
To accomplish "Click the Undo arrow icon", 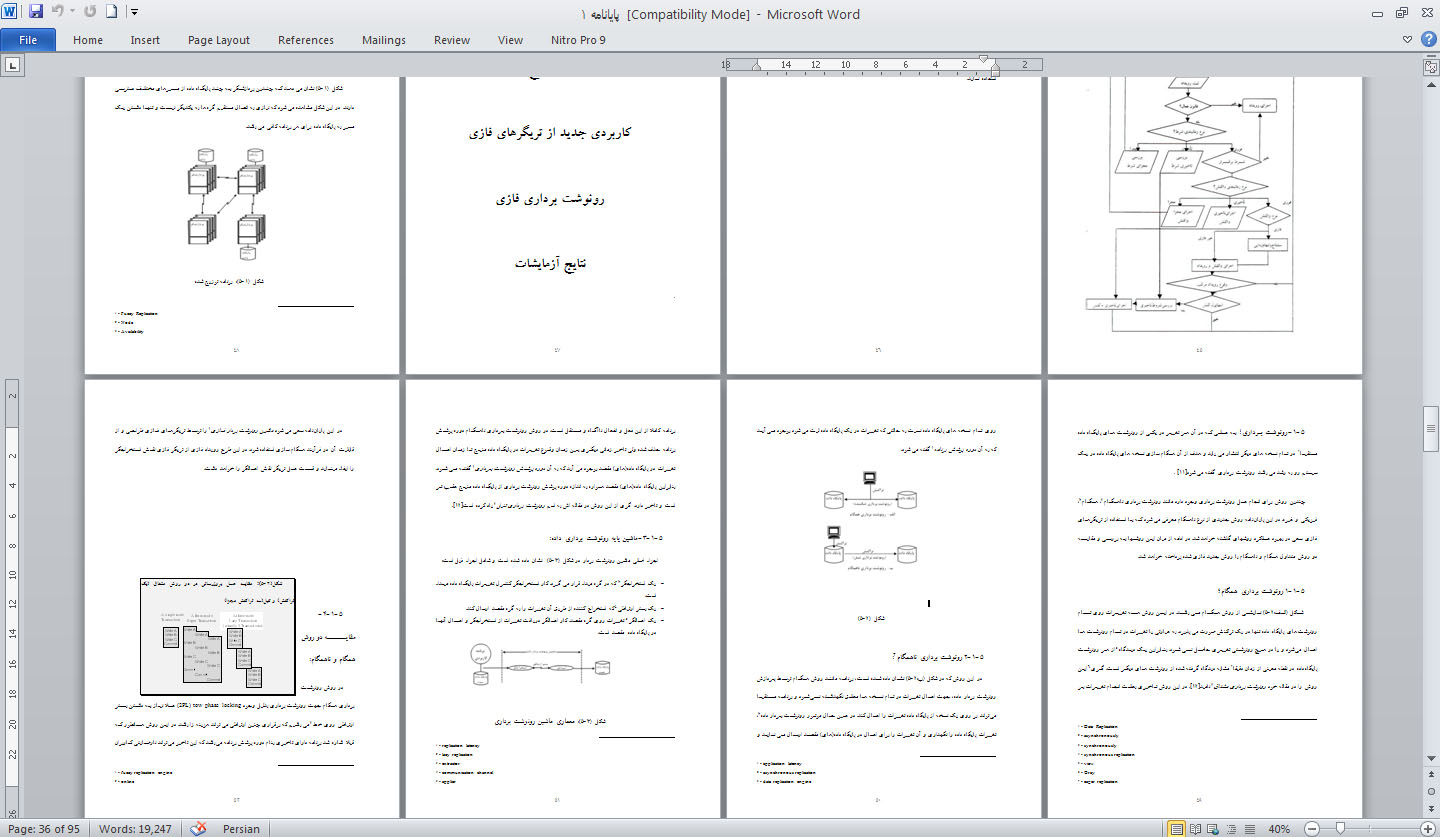I will 57,13.
